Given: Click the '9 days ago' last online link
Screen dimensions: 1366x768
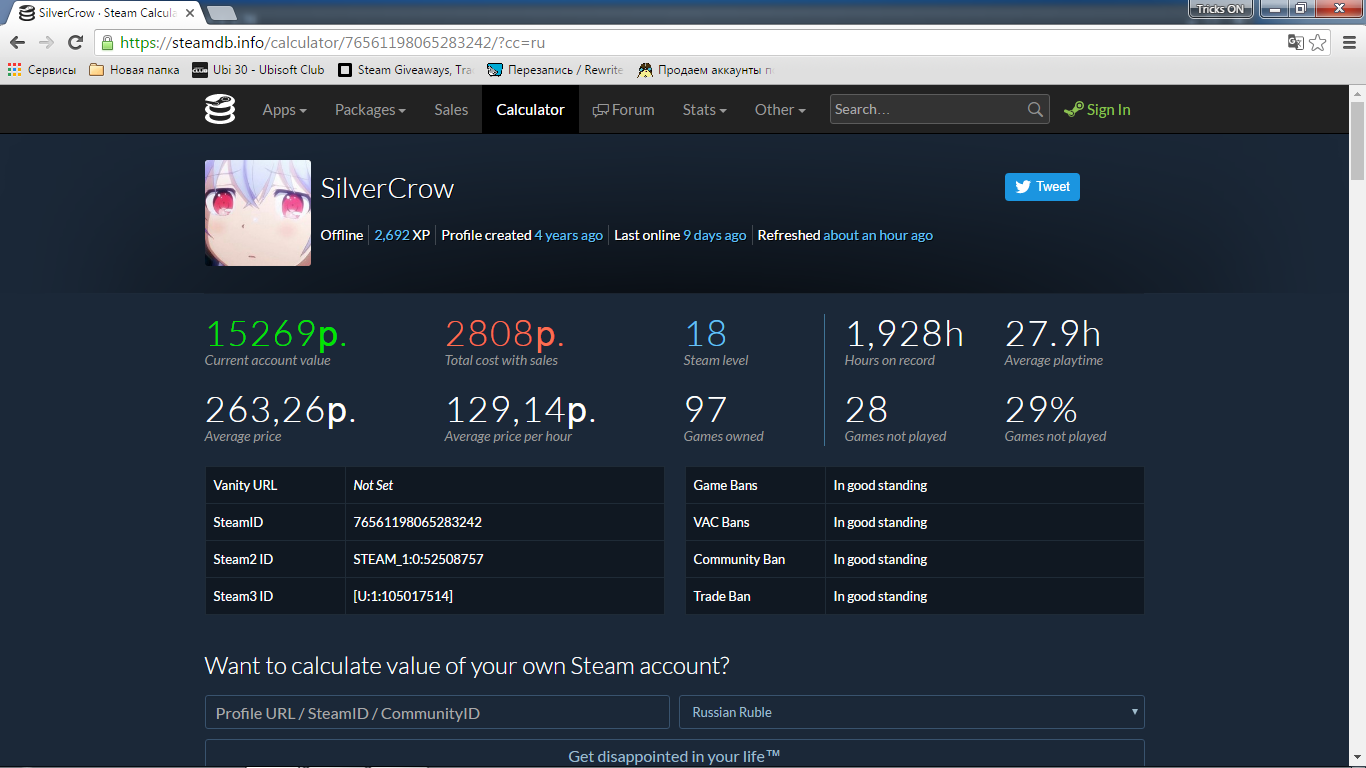Looking at the screenshot, I should (715, 235).
